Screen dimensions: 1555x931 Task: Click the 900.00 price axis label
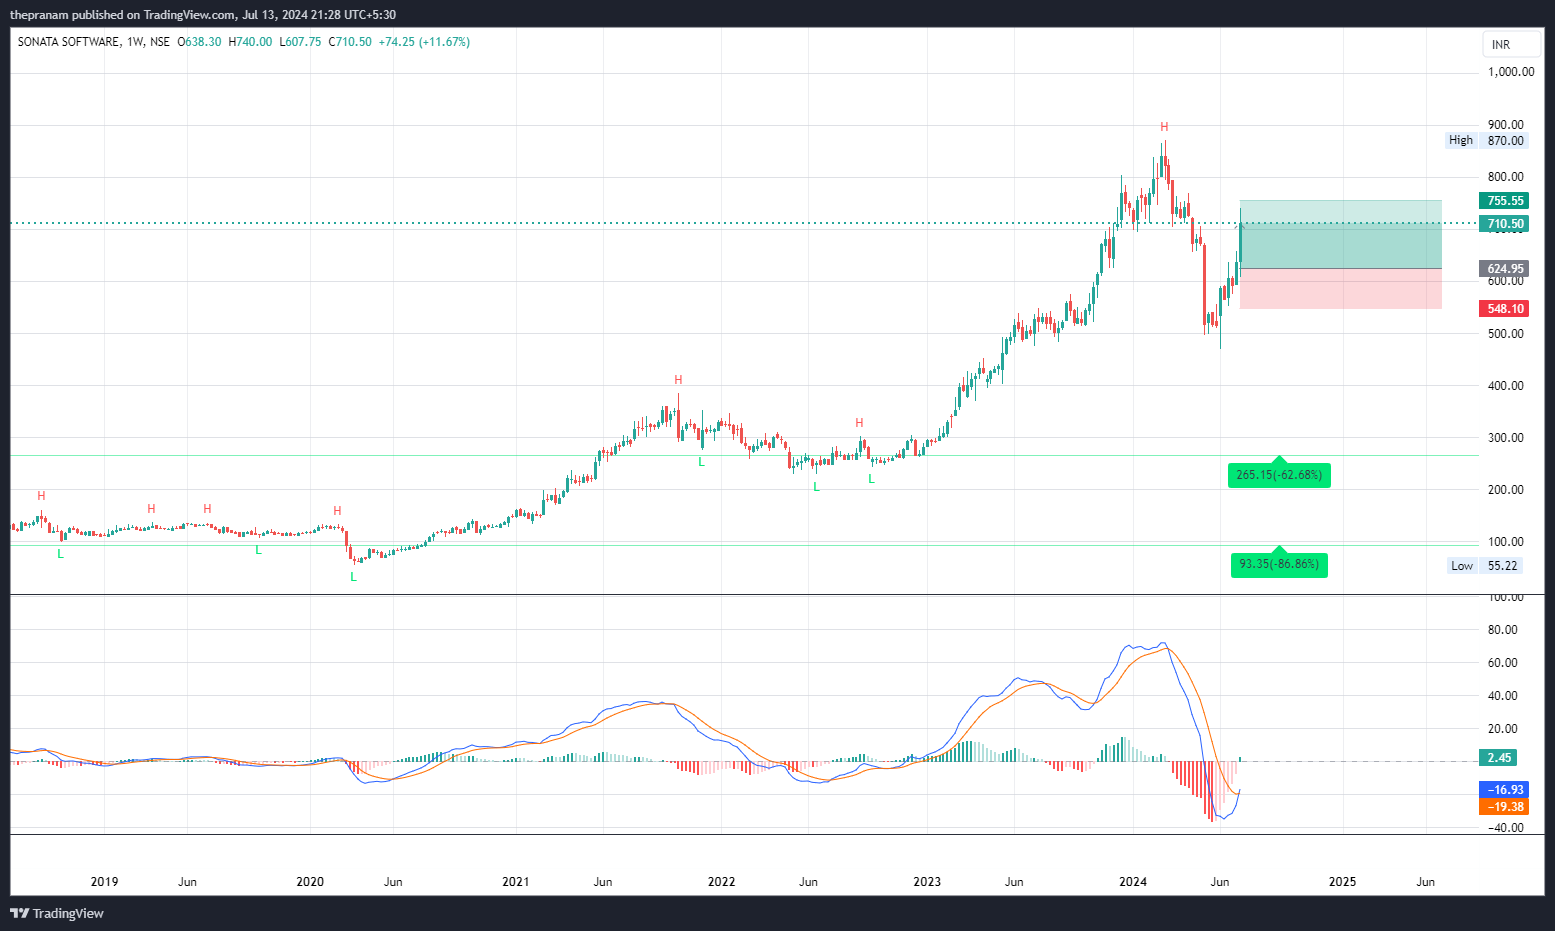[1506, 126]
